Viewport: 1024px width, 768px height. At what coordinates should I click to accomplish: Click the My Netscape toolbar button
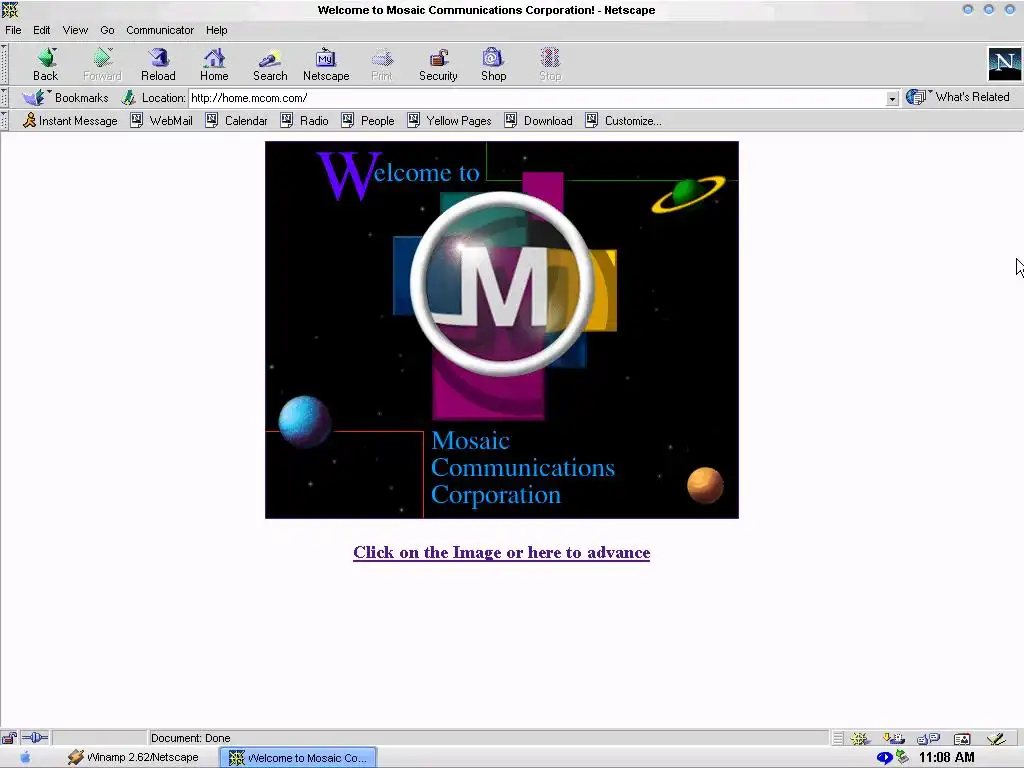(x=326, y=64)
